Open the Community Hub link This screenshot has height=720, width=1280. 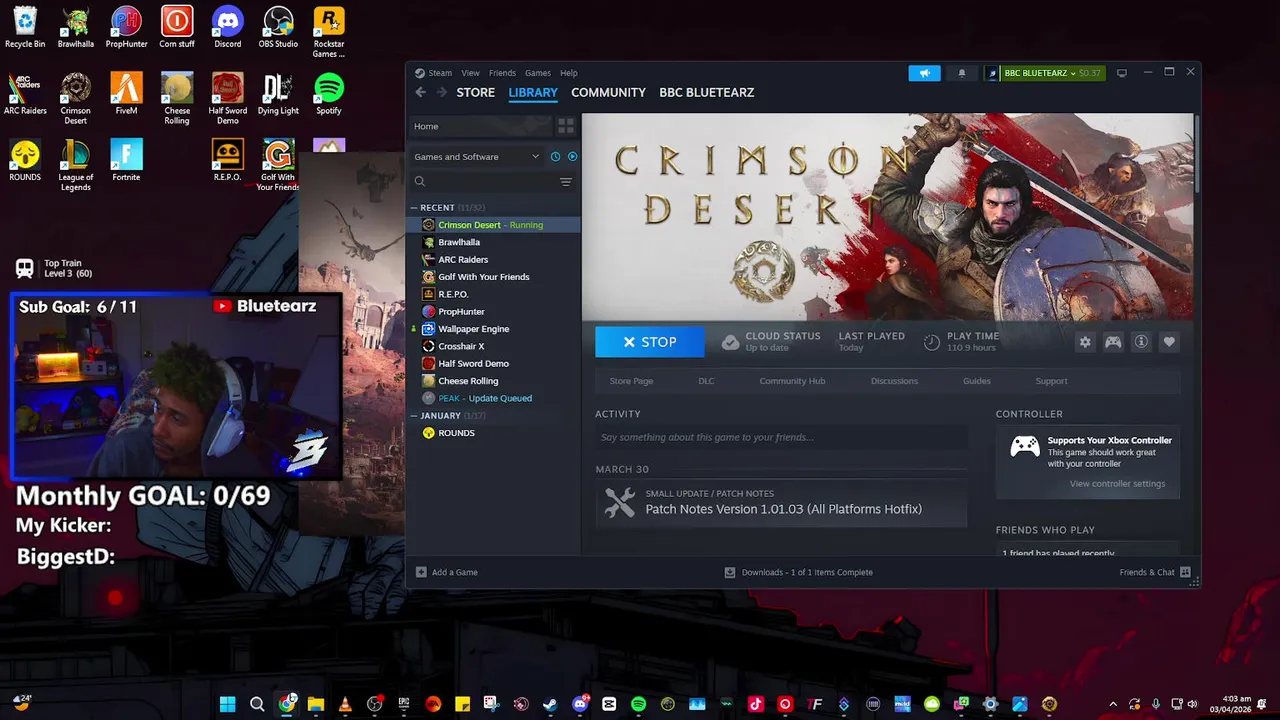(792, 381)
